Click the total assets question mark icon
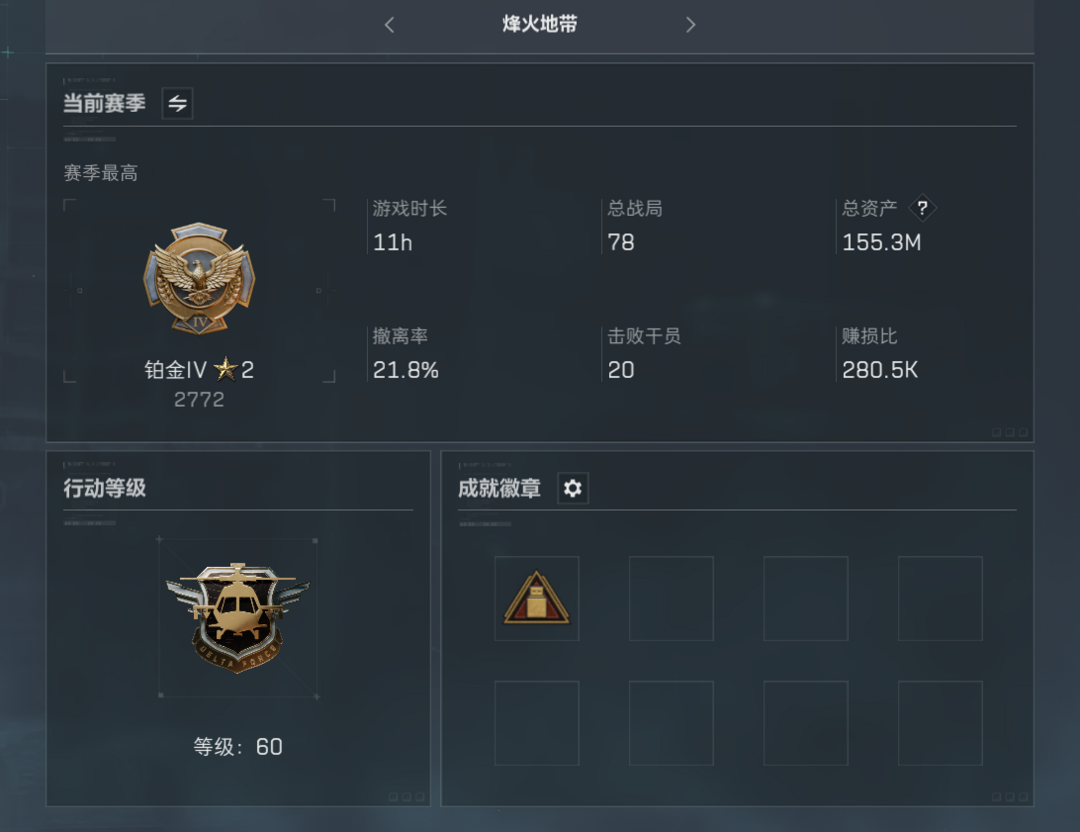This screenshot has height=832, width=1080. pos(922,208)
